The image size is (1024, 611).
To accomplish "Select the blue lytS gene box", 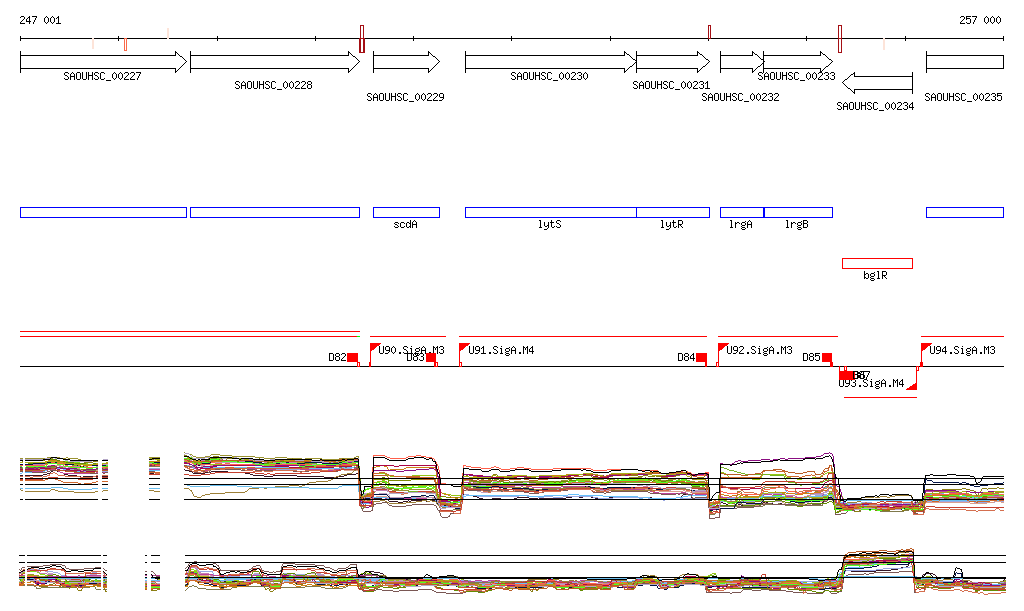I will pyautogui.click(x=551, y=212).
